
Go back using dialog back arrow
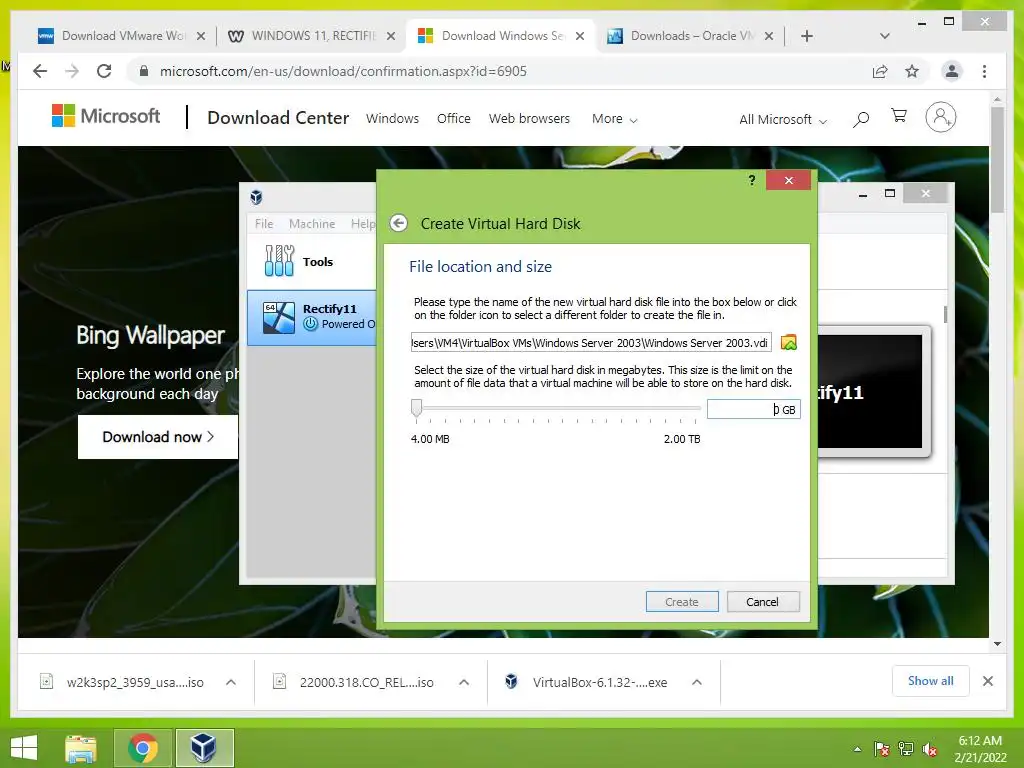pos(398,223)
